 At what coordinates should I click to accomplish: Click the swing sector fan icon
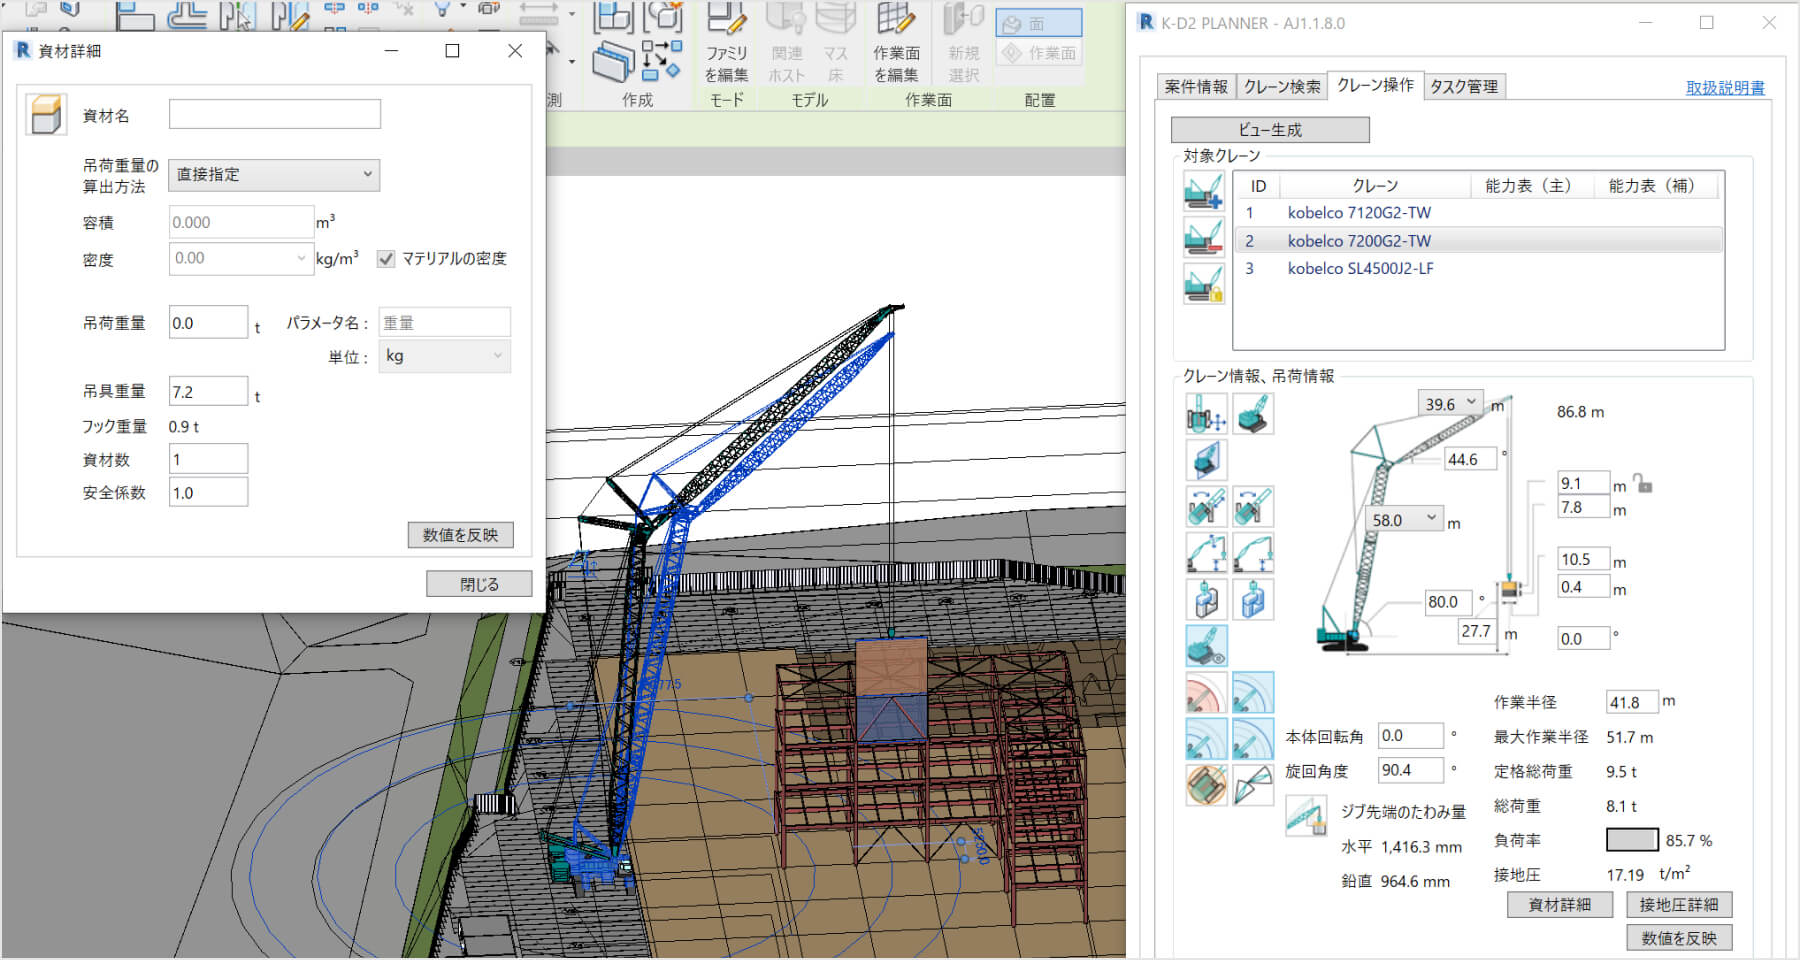[1253, 785]
